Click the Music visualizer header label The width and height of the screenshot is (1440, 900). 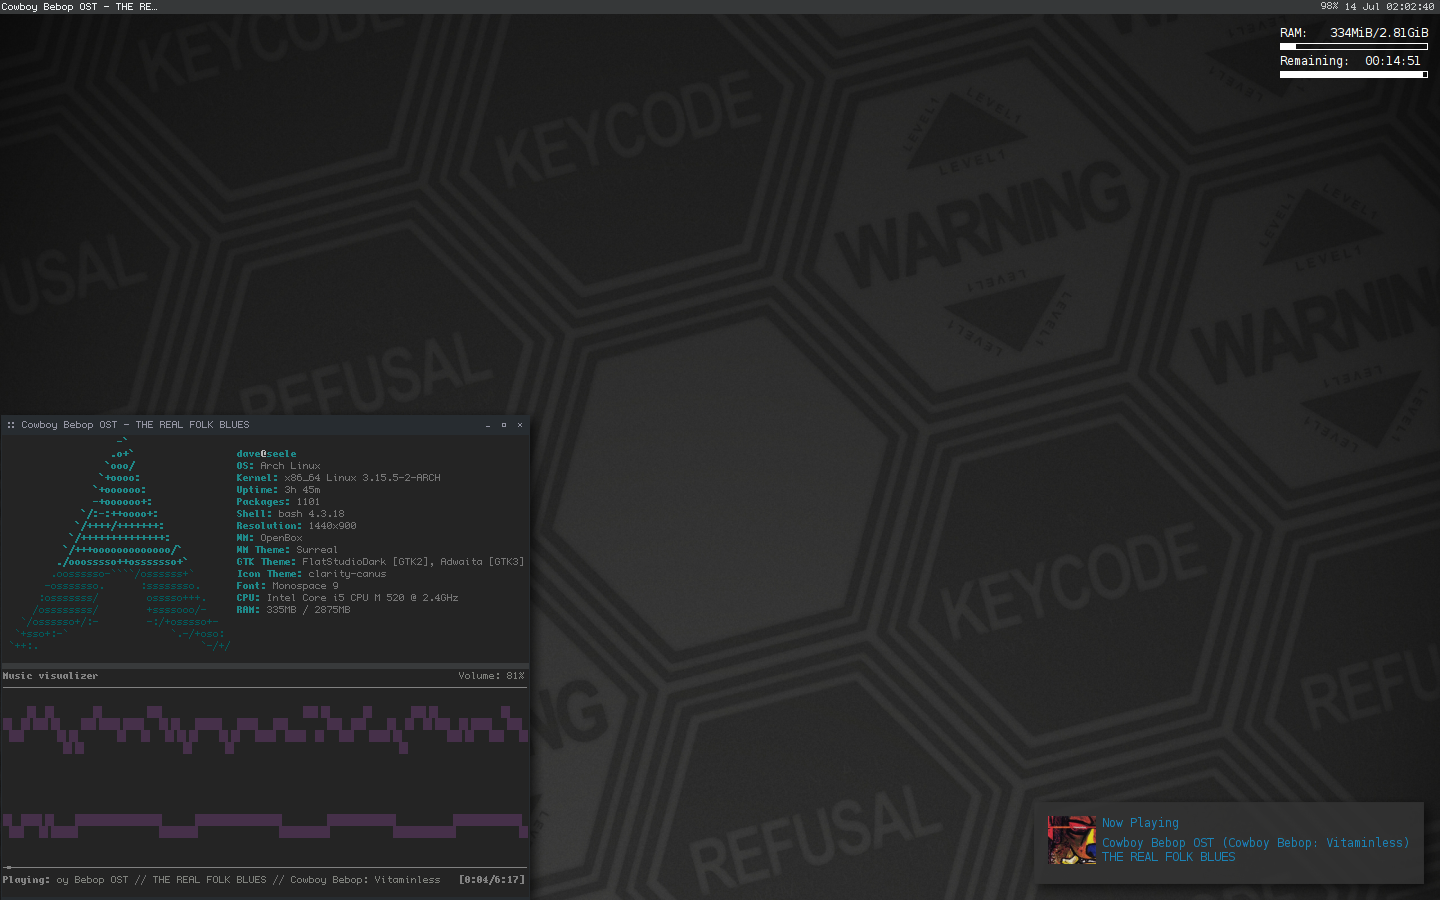pyautogui.click(x=50, y=676)
